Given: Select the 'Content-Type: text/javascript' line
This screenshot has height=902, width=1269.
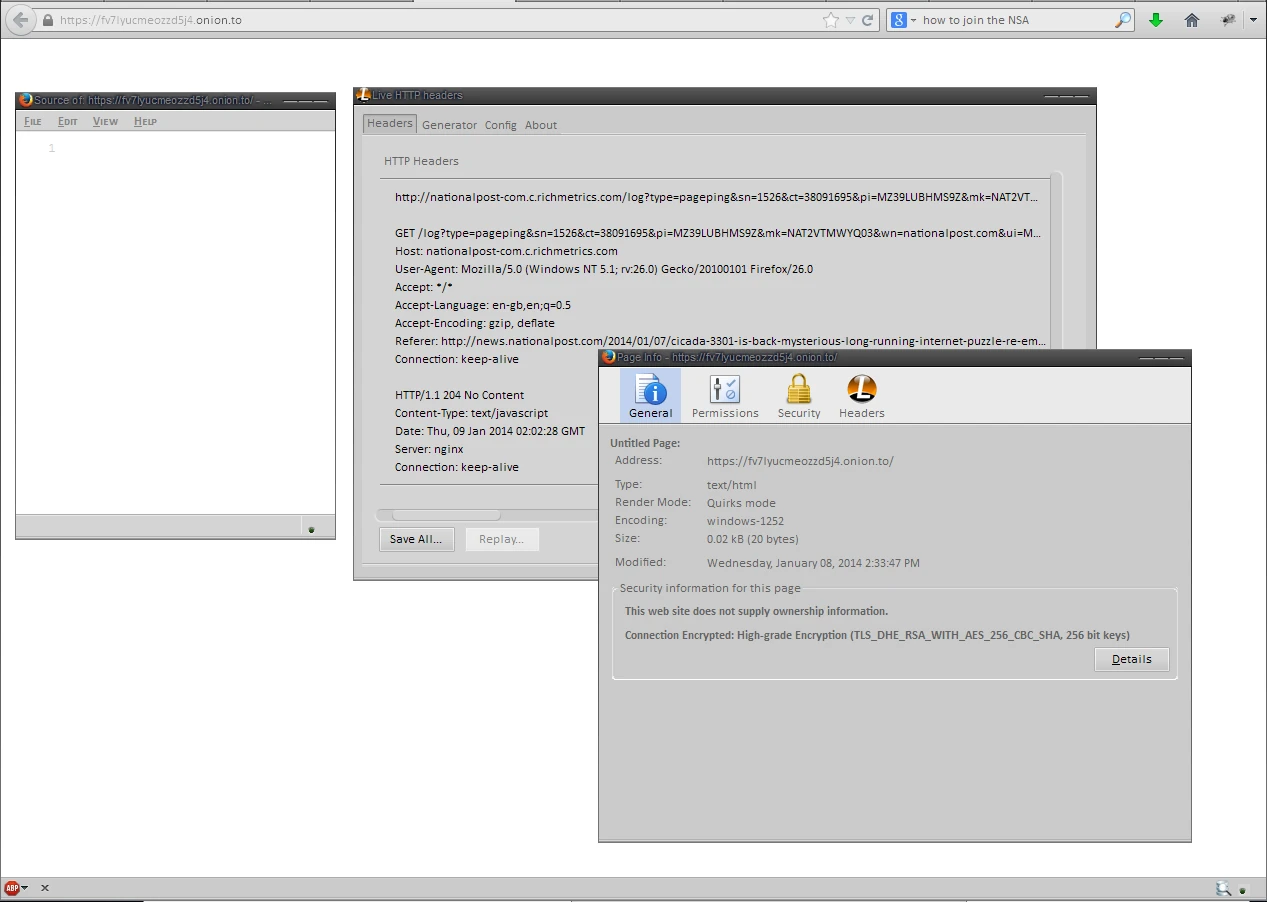Looking at the screenshot, I should [471, 413].
